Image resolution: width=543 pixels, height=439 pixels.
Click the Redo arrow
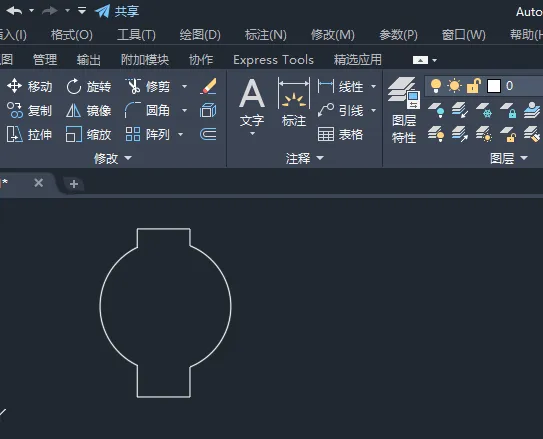tap(50, 11)
